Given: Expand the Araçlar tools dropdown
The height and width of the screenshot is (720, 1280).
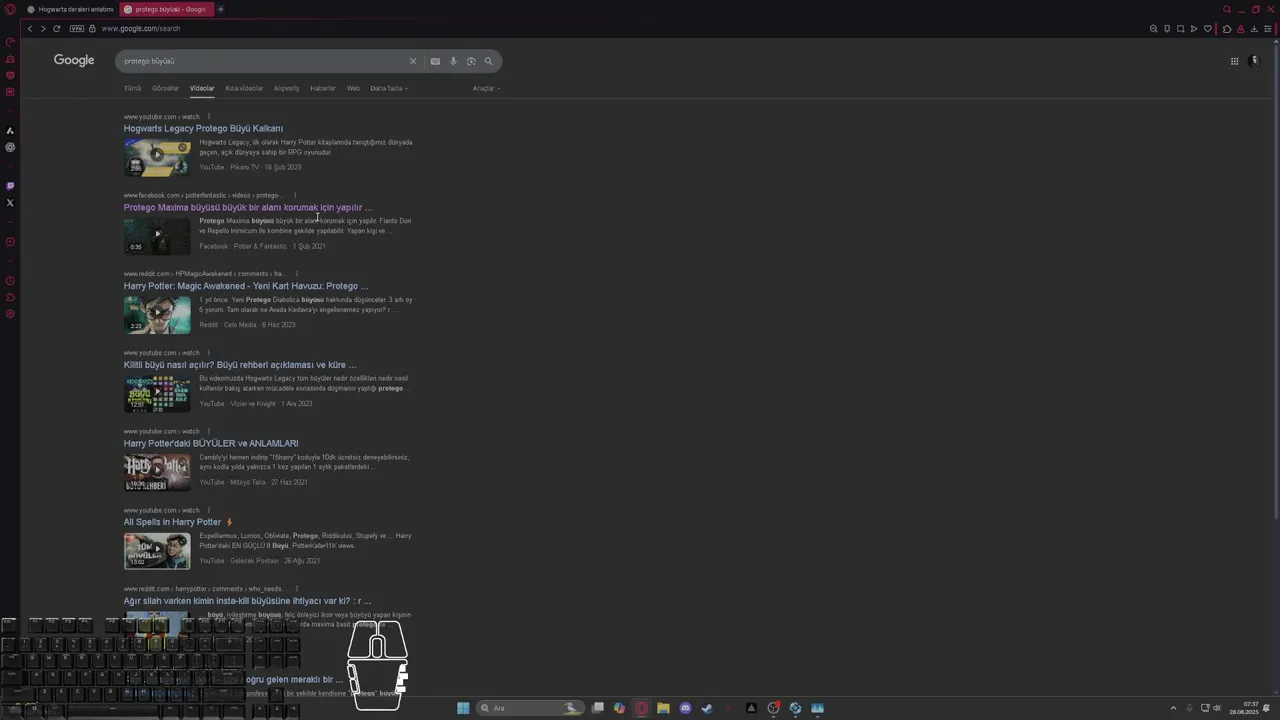Looking at the screenshot, I should click(x=486, y=88).
